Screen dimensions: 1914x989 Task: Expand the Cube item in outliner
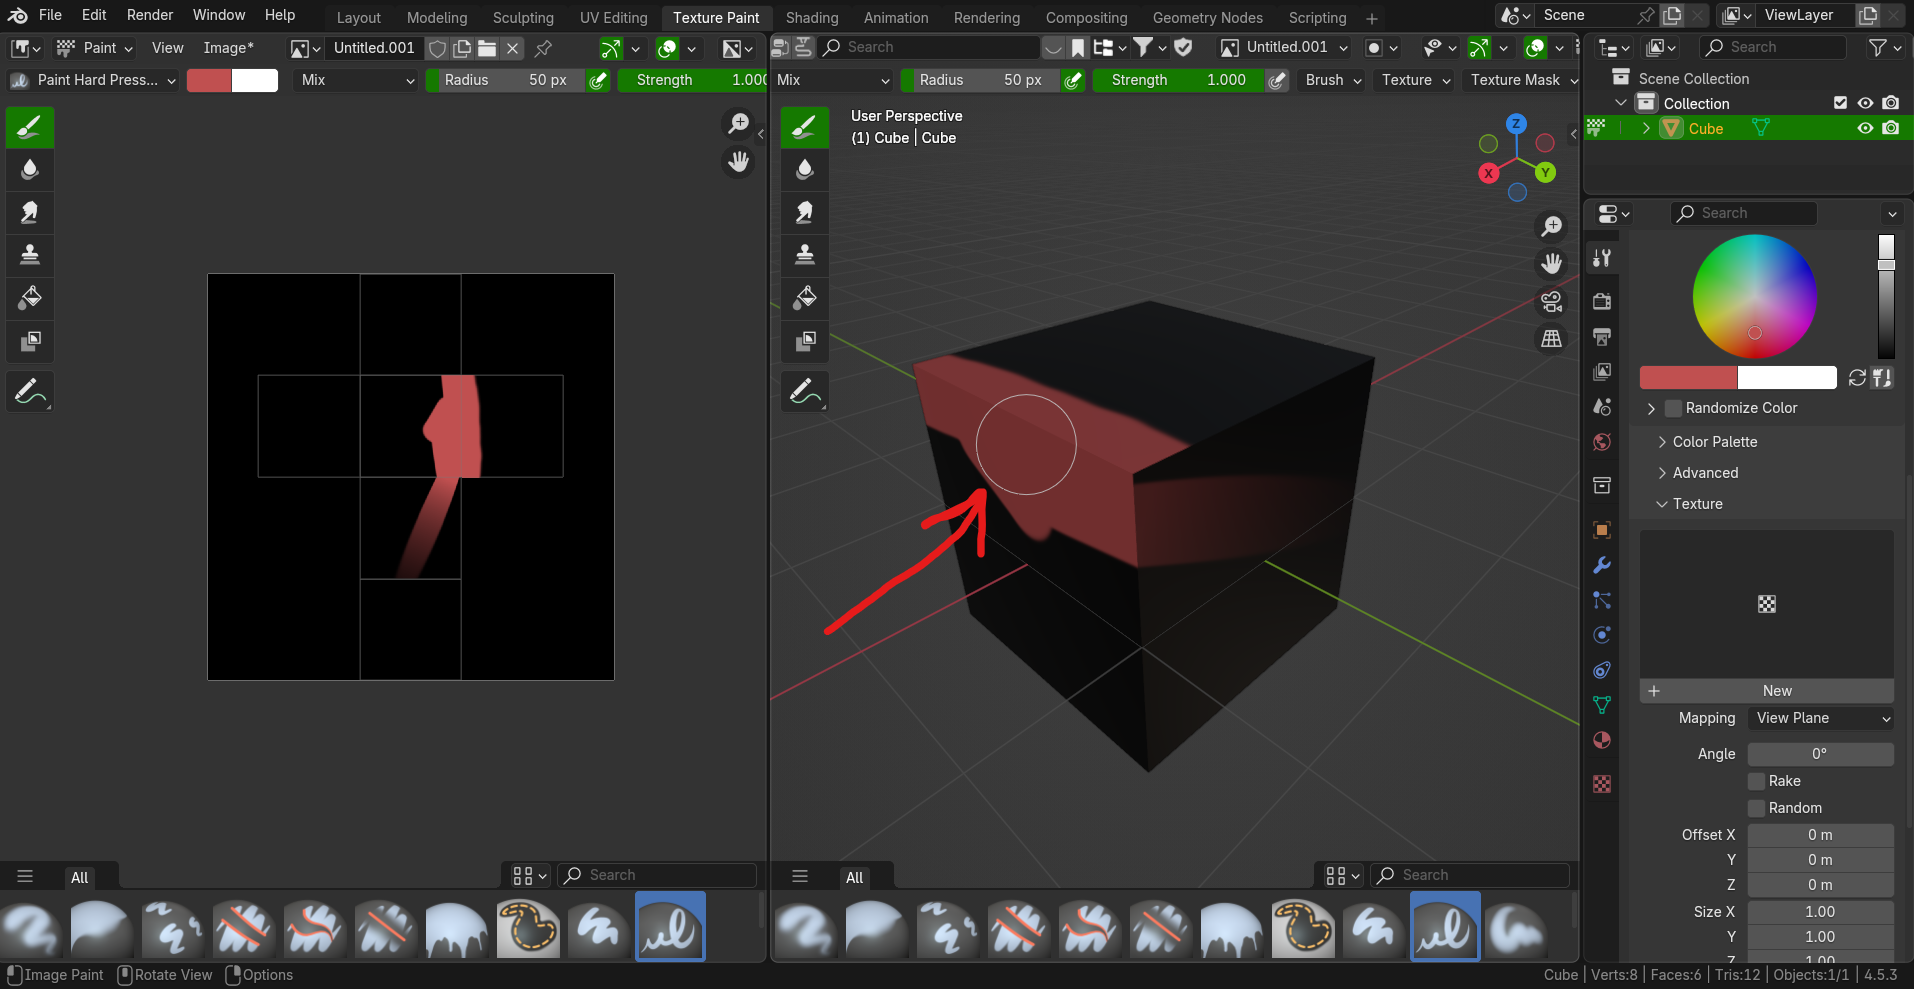tap(1646, 128)
